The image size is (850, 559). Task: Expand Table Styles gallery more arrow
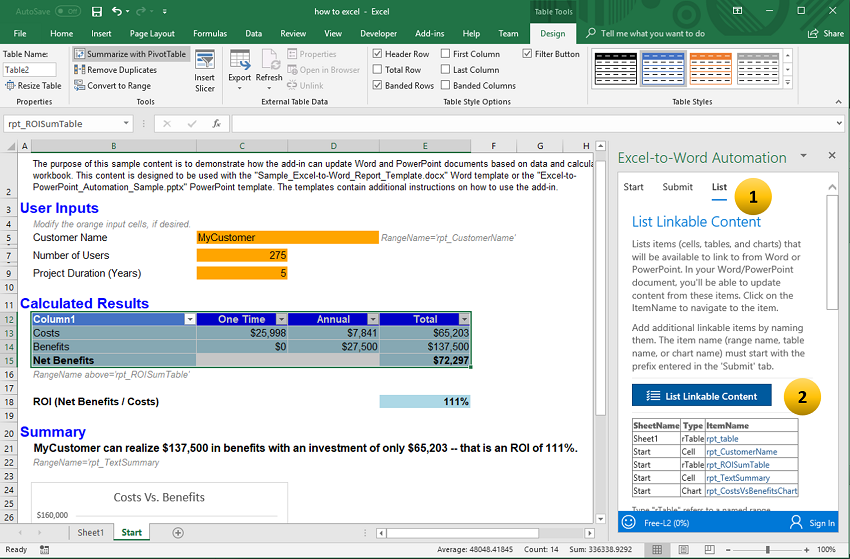pyautogui.click(x=788, y=83)
